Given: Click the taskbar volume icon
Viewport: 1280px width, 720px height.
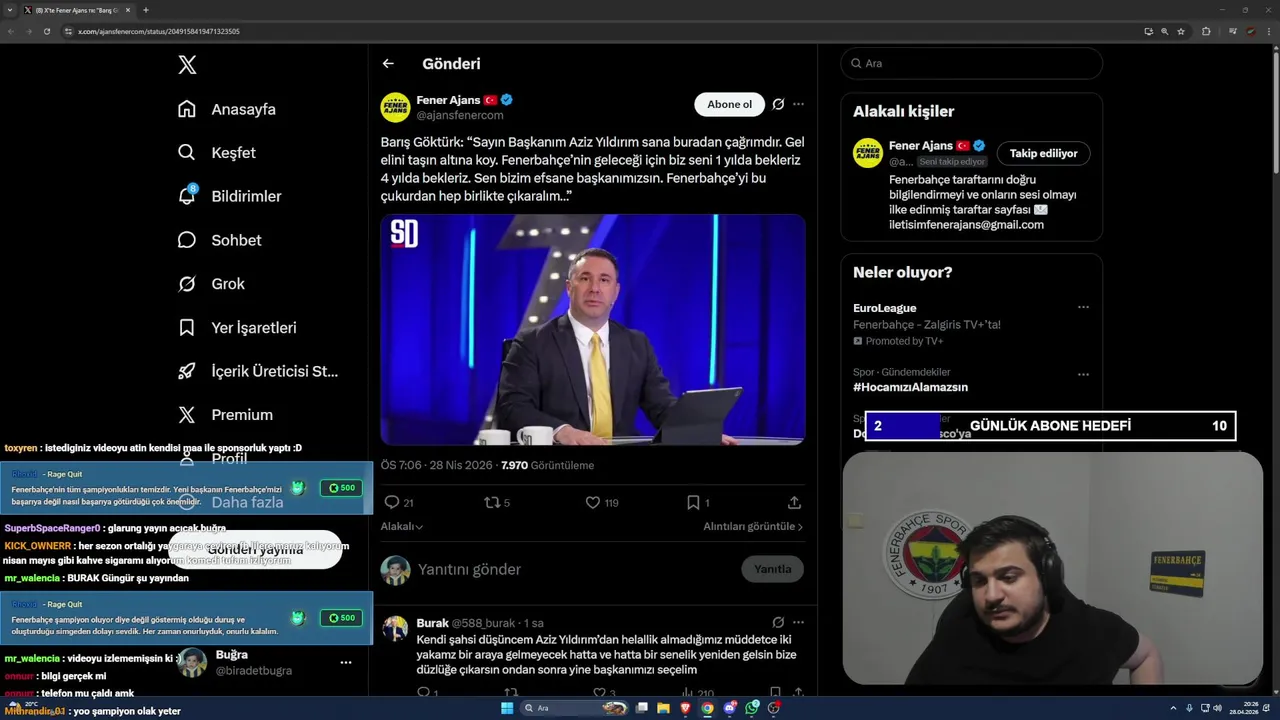Looking at the screenshot, I should tap(1217, 708).
